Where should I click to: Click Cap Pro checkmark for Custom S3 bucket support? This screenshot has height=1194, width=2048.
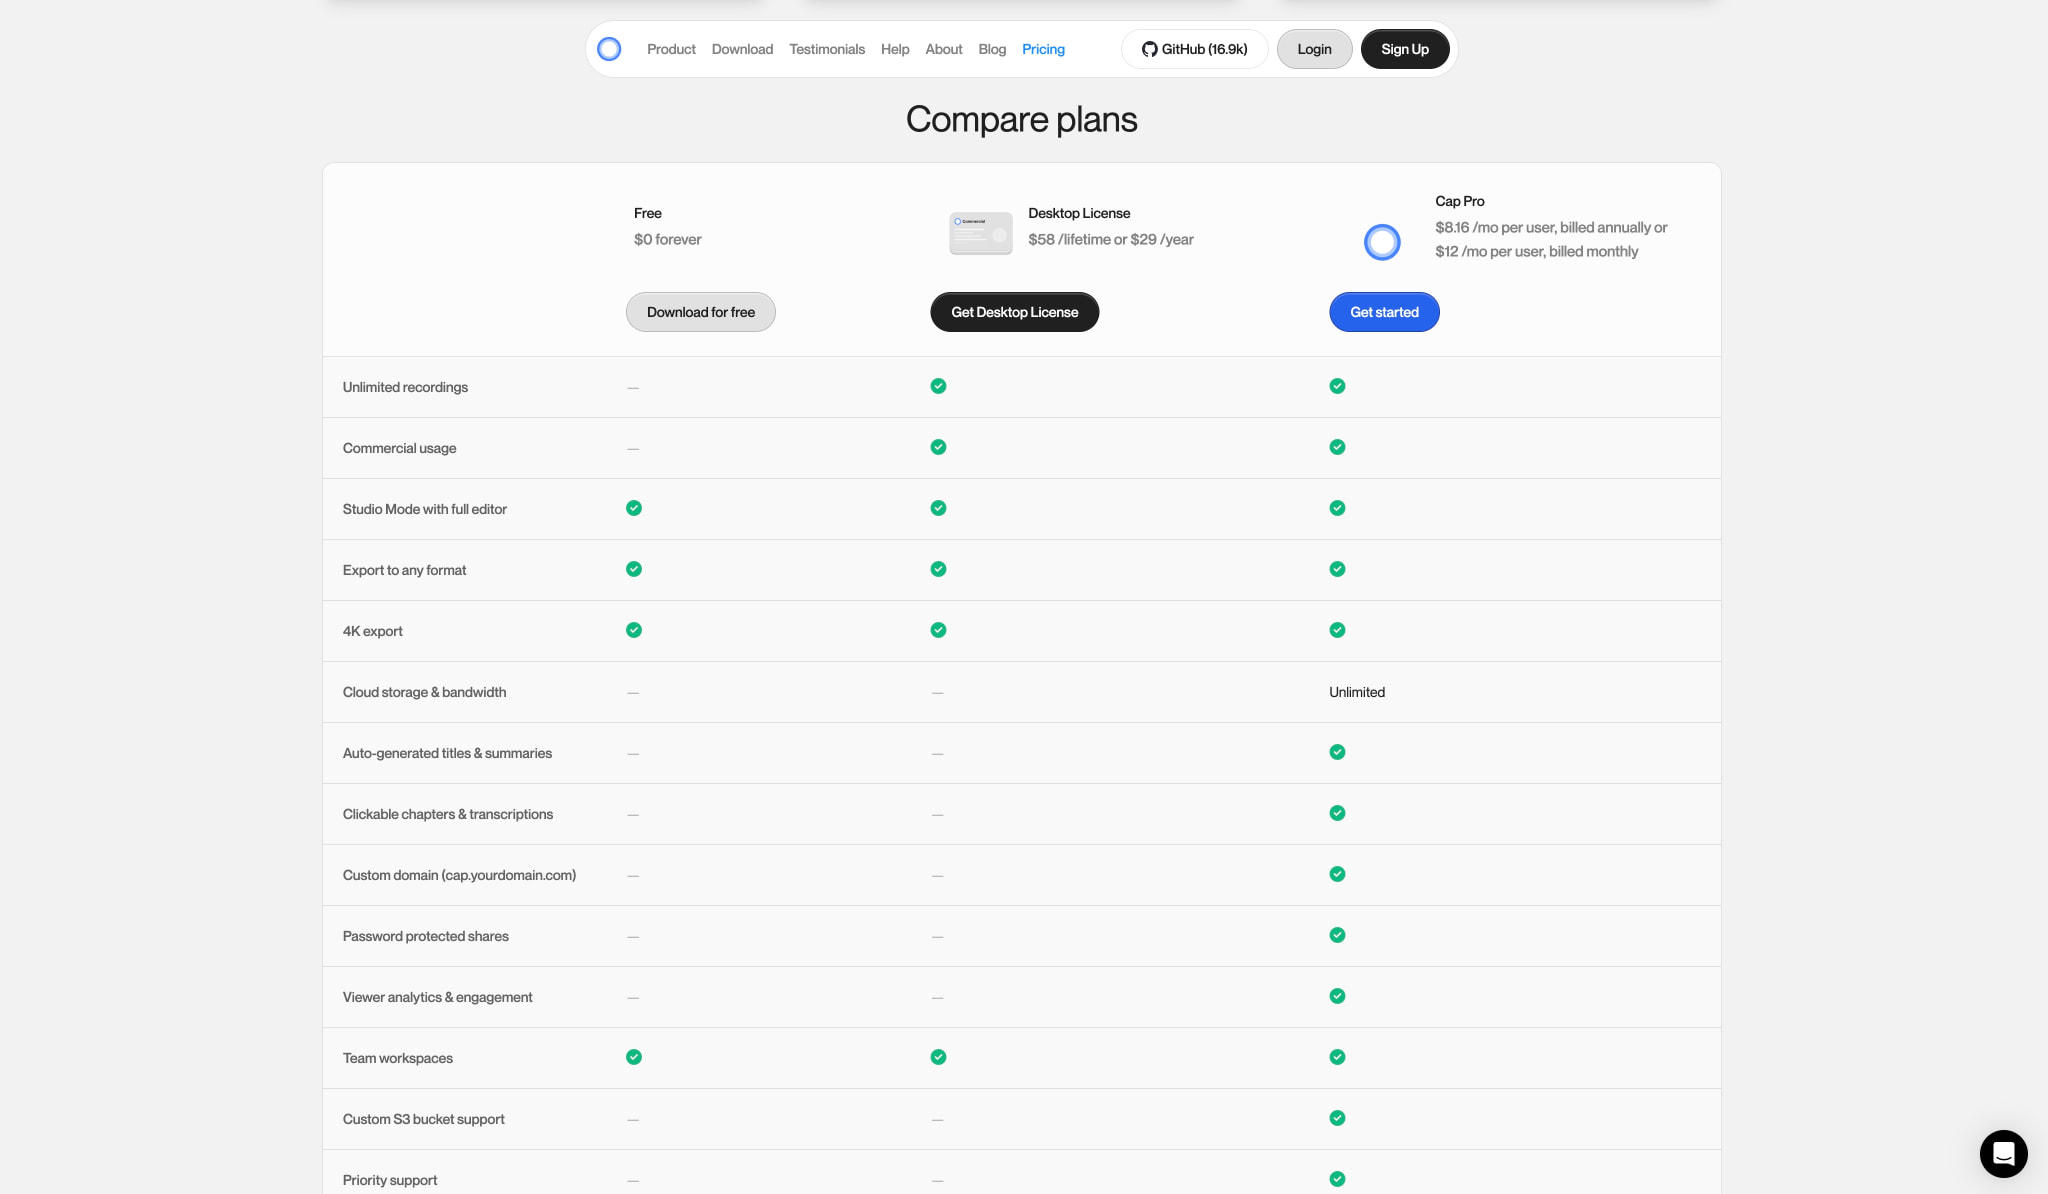click(x=1337, y=1118)
